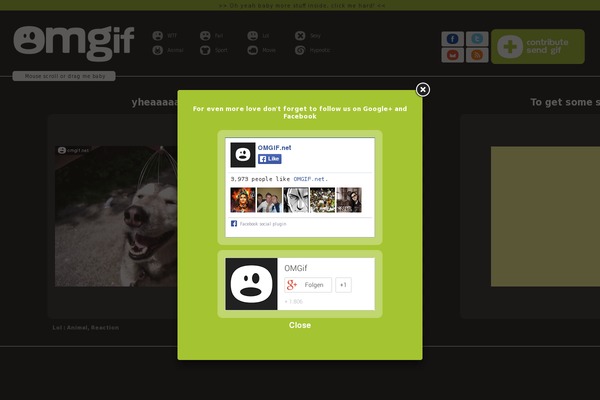Click the contribute send gif button
The height and width of the screenshot is (400, 600).
[538, 46]
